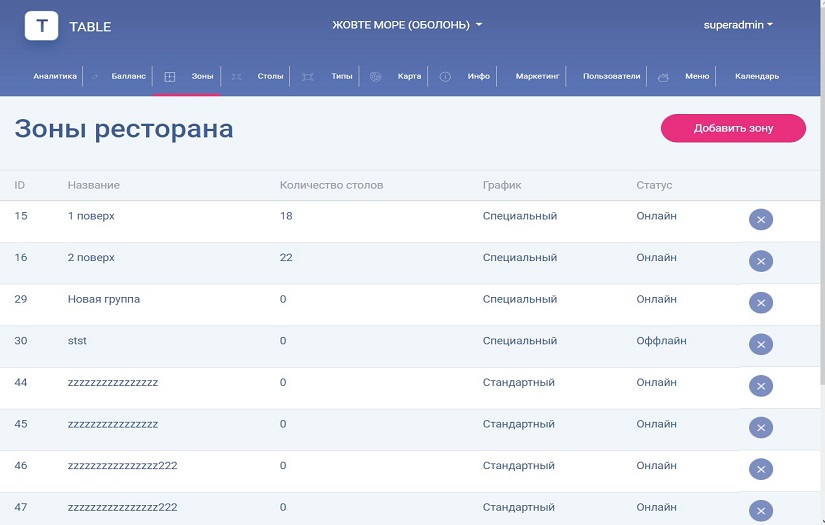
Task: Click the Зоны grid icon
Action: click(x=169, y=77)
